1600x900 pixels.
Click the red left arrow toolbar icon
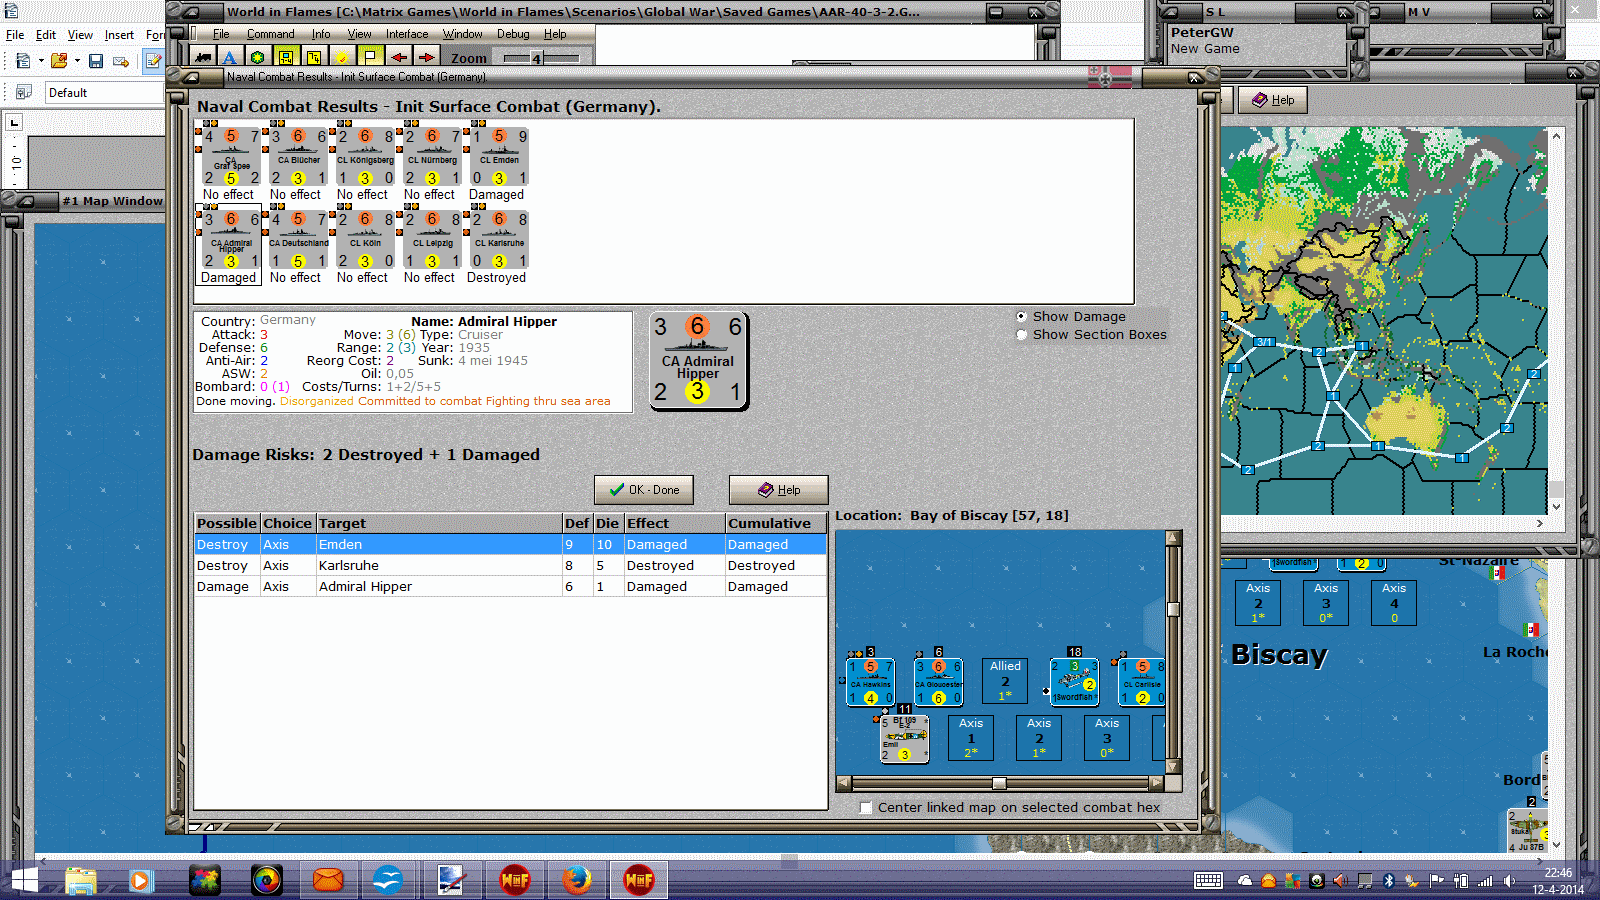[x=398, y=58]
